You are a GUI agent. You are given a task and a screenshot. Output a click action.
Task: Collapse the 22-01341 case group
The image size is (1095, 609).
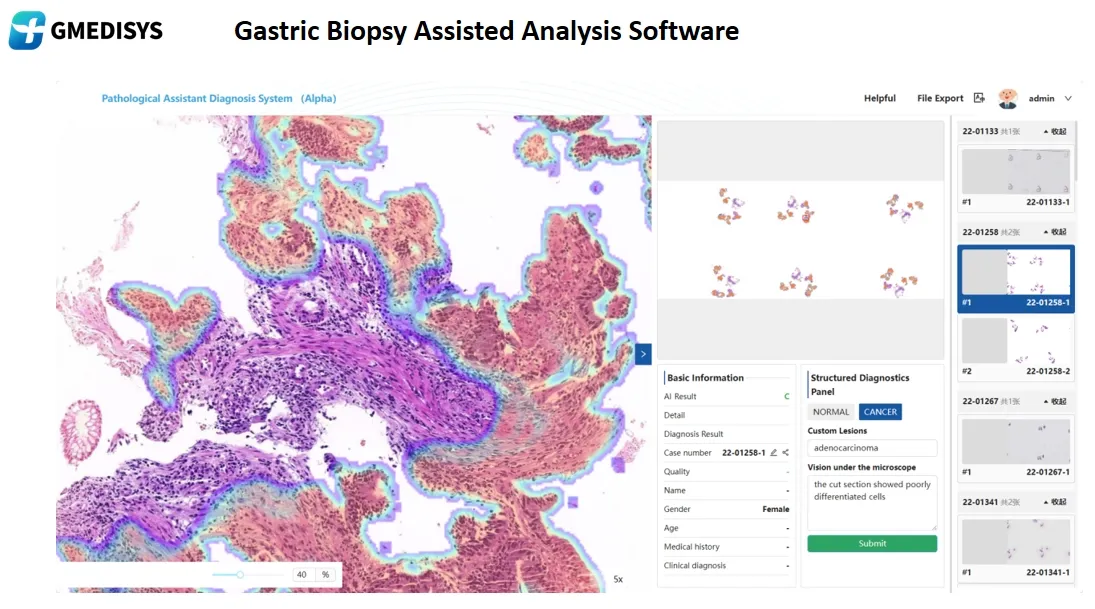(1054, 501)
